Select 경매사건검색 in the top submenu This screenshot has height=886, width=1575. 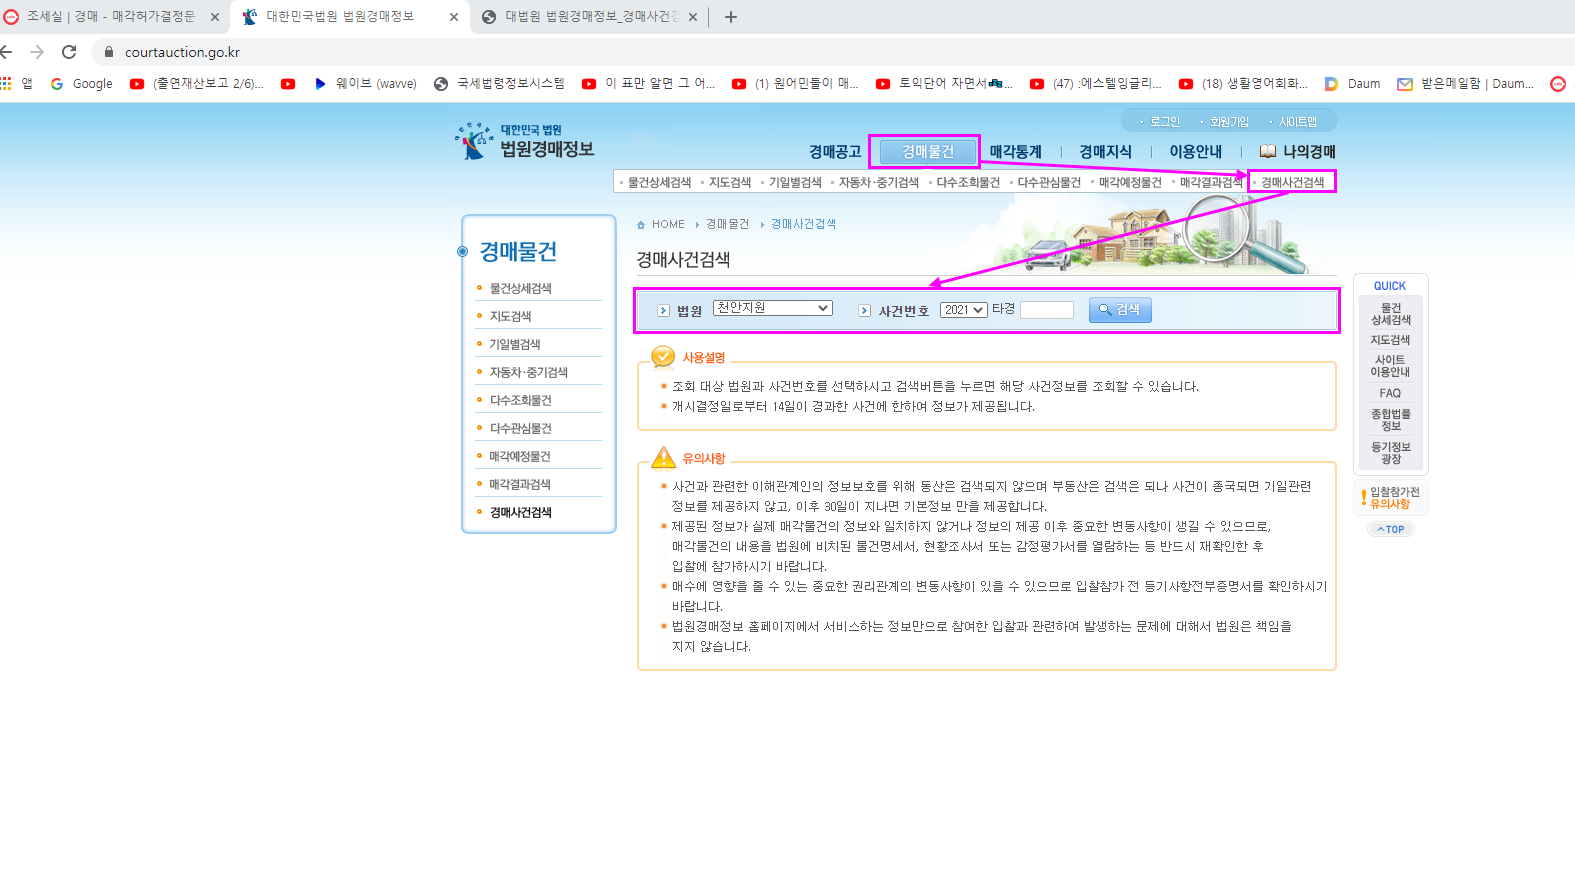[1292, 182]
